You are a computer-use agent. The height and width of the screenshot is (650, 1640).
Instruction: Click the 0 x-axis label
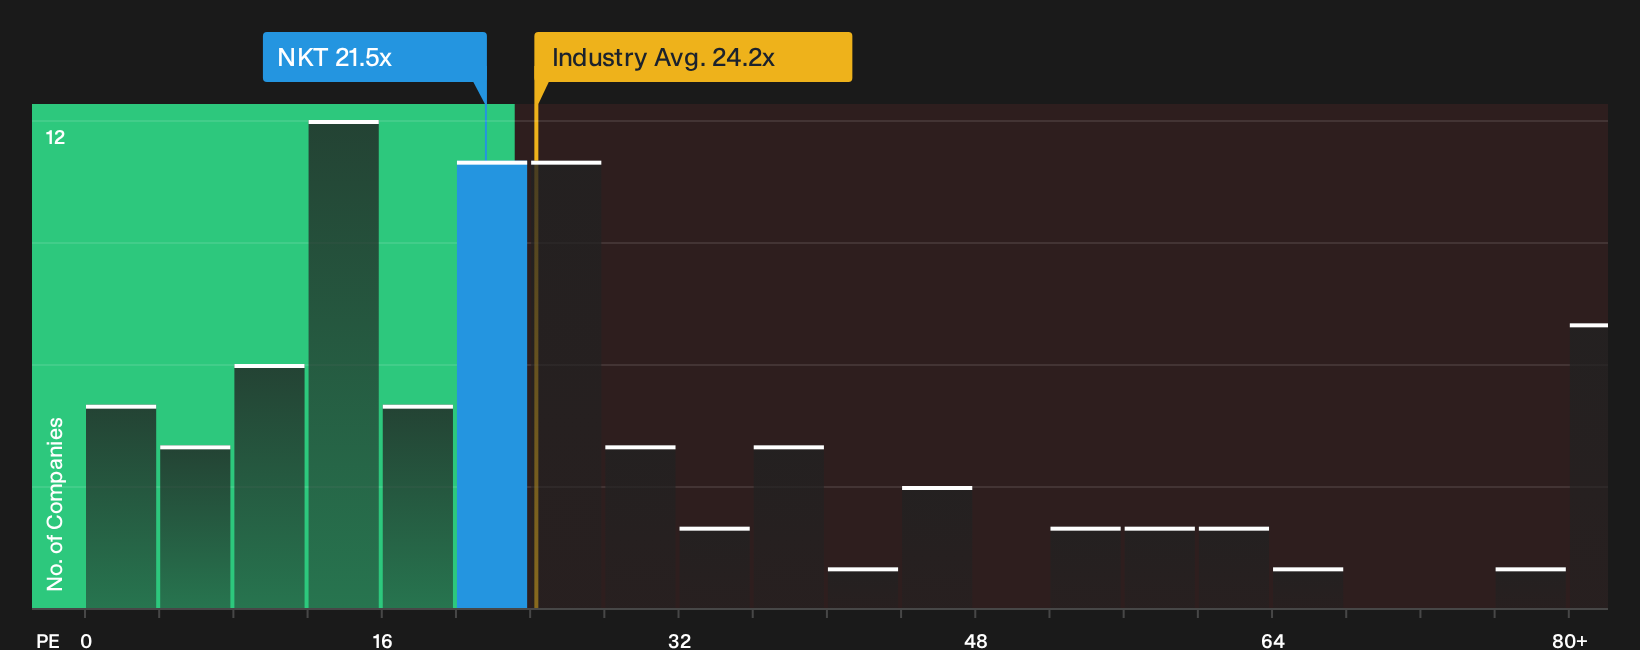click(x=86, y=640)
